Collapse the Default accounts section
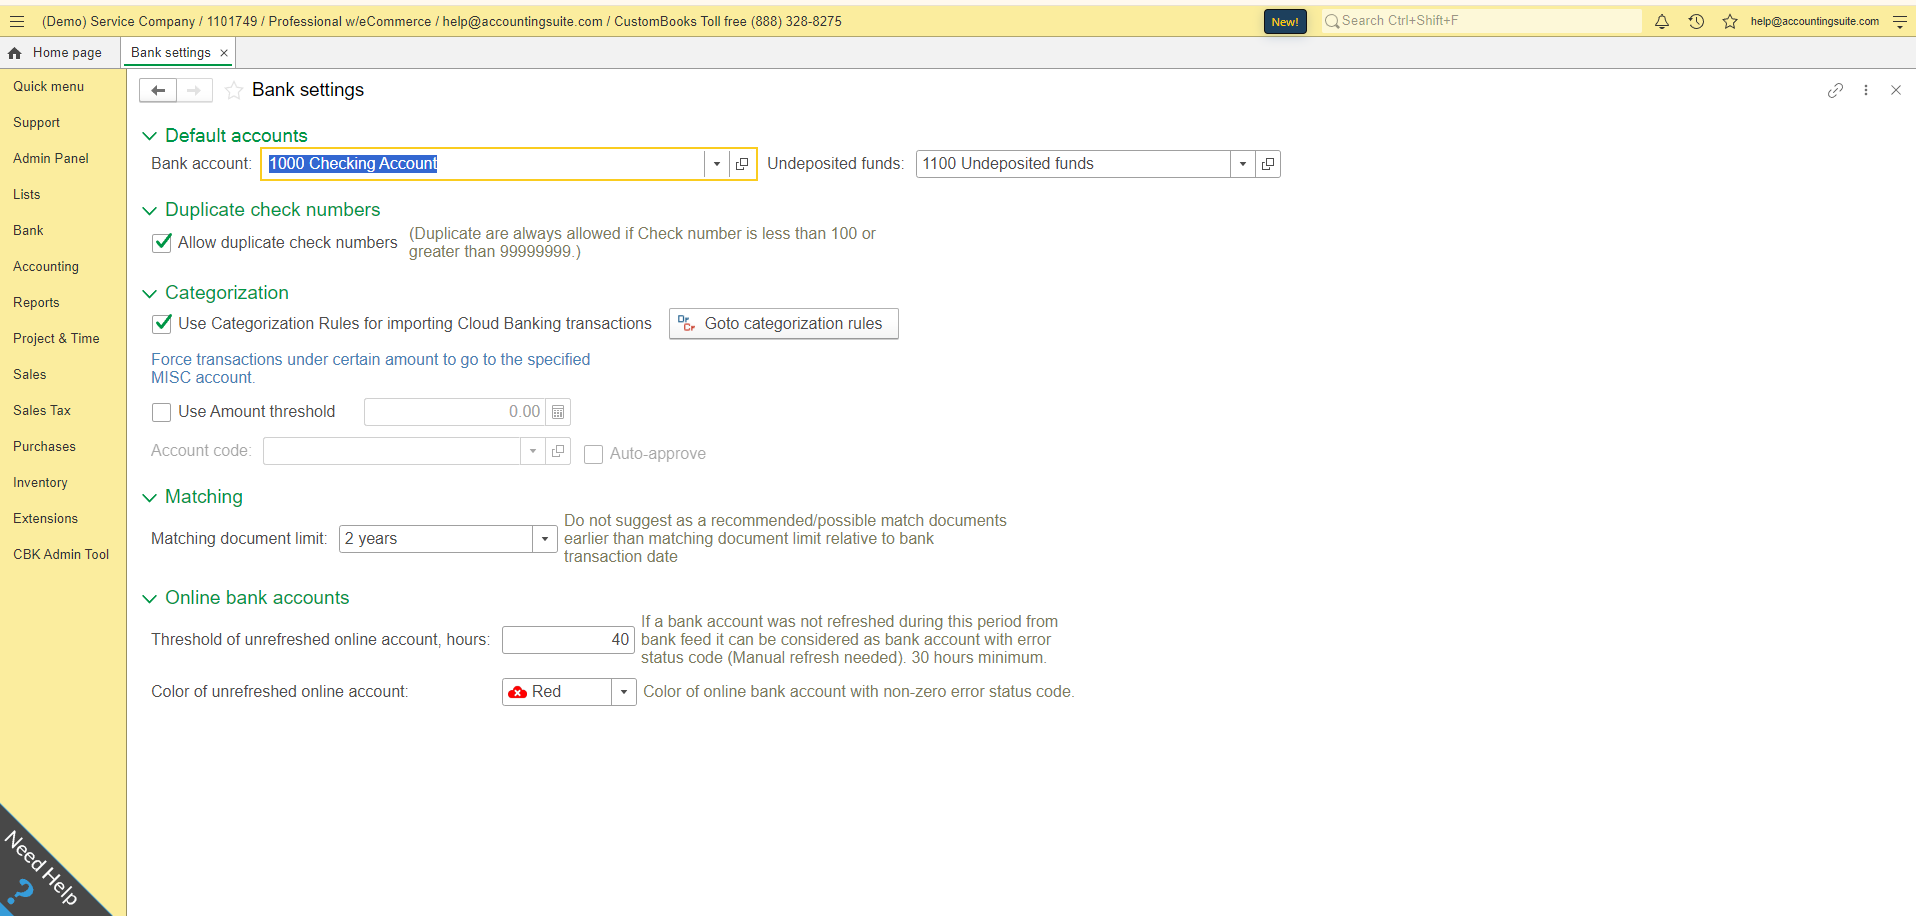 150,136
